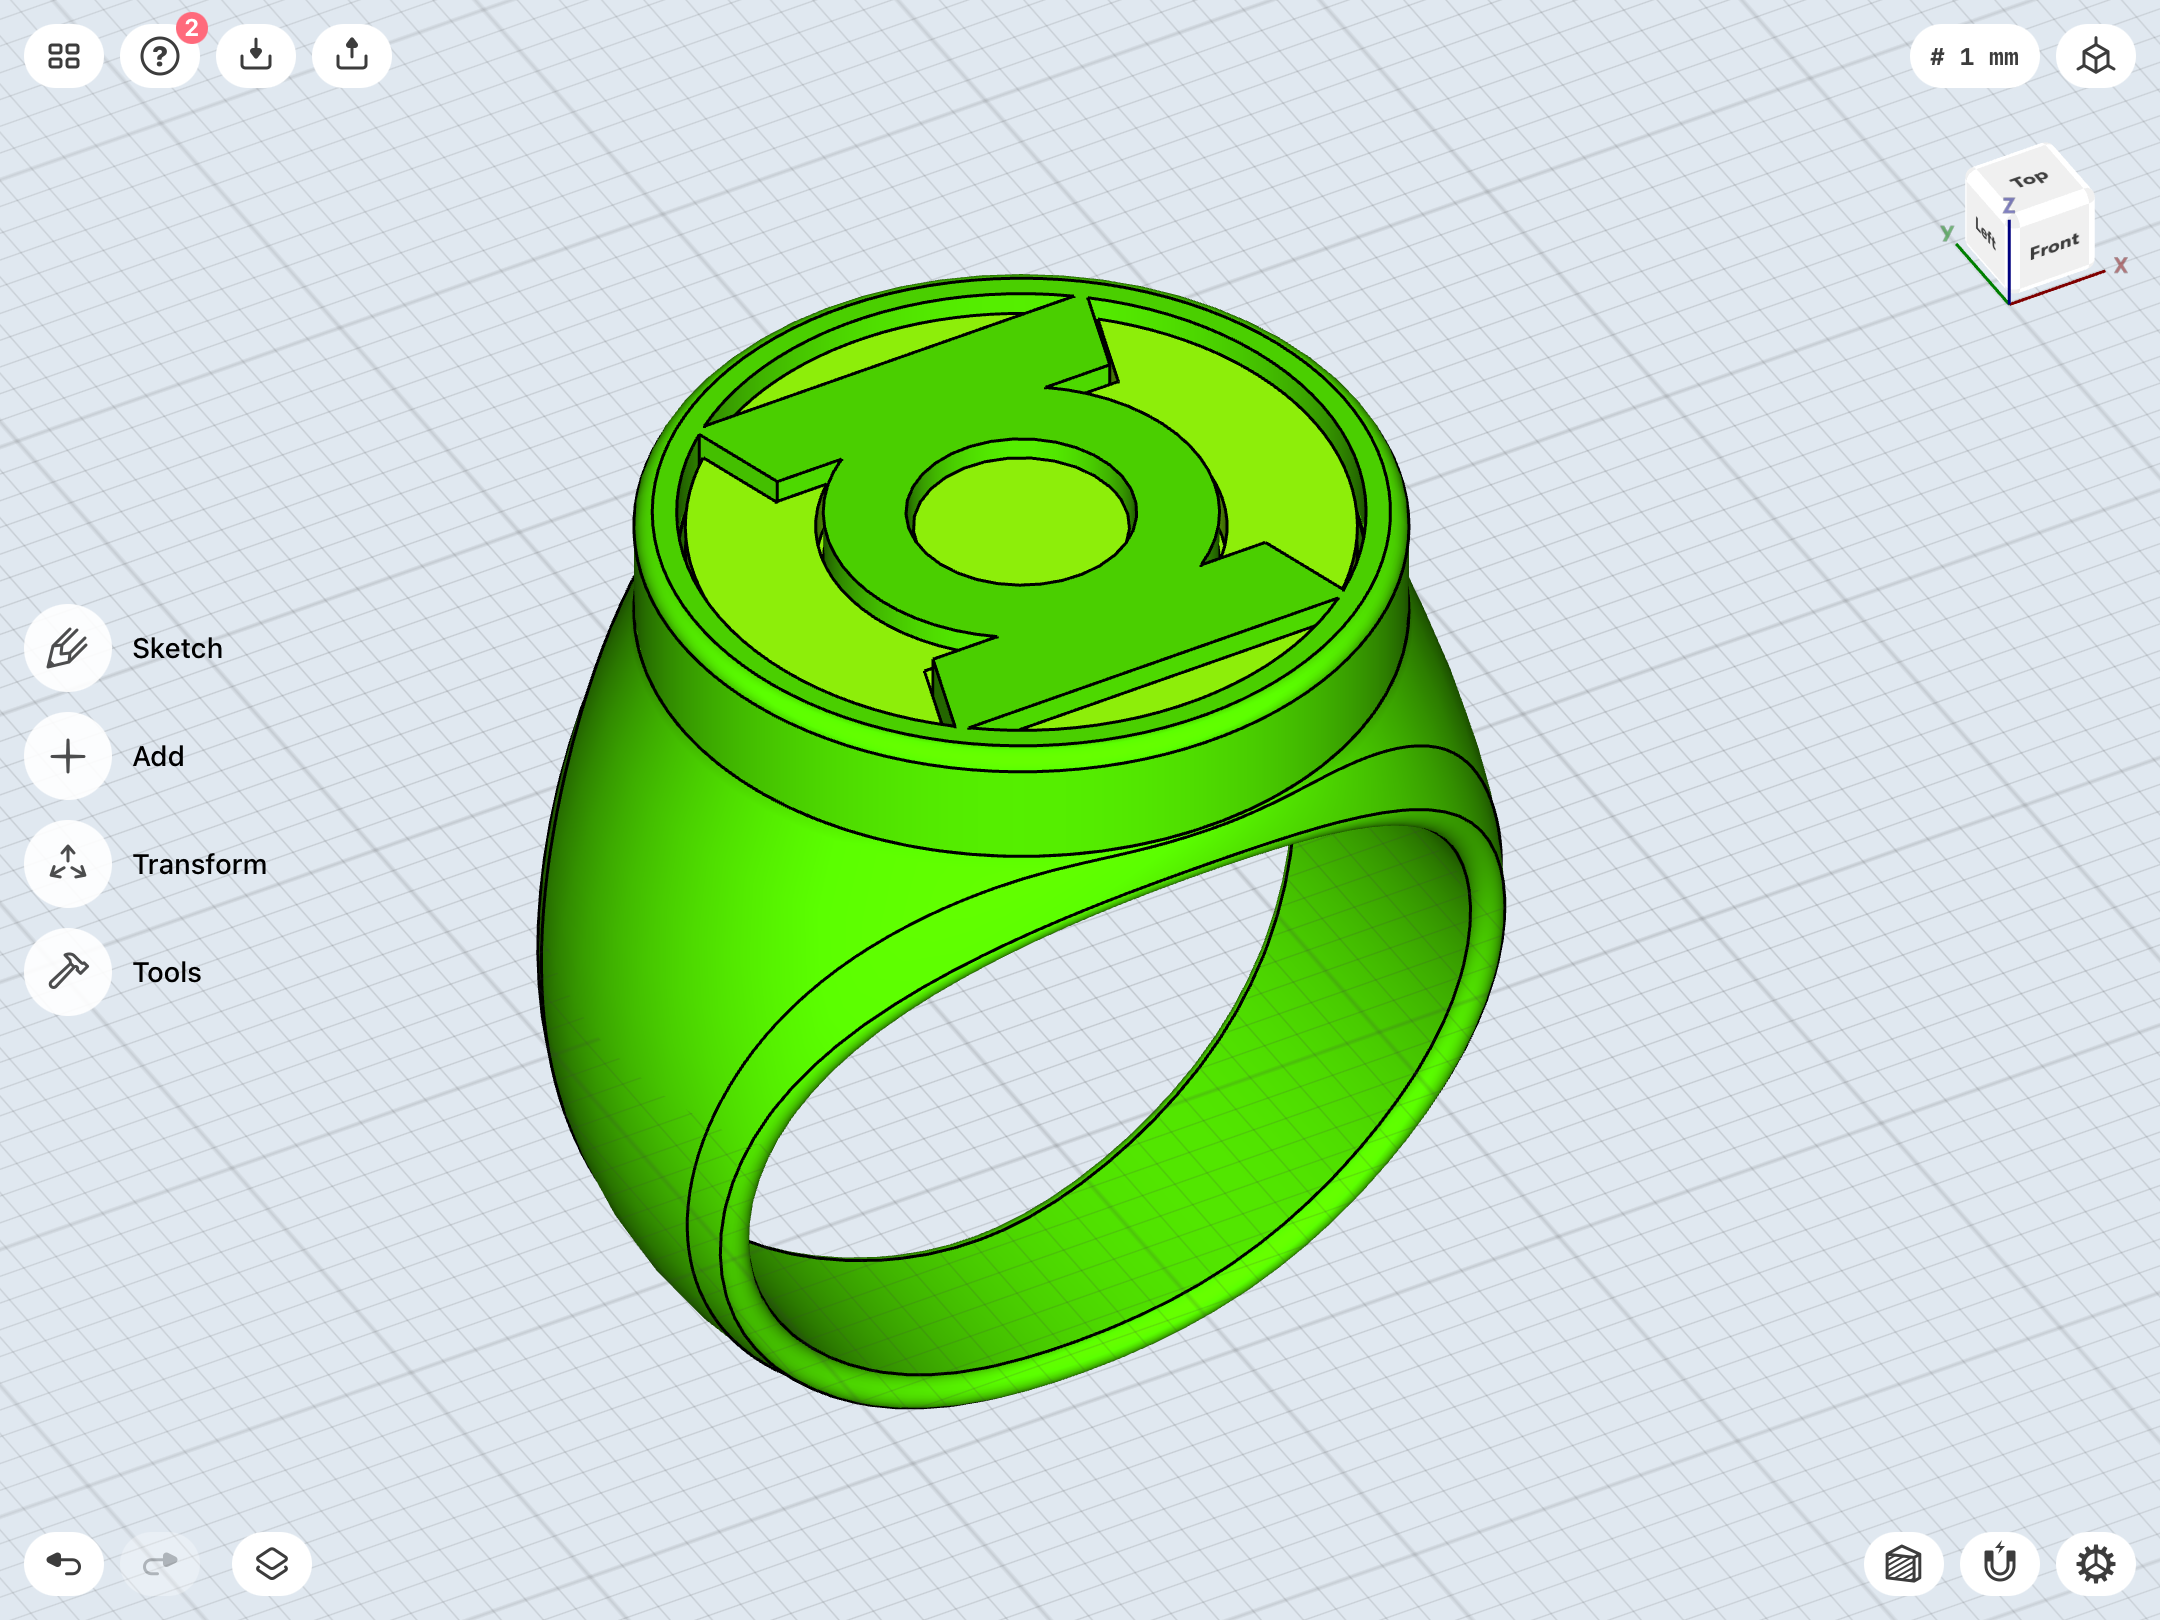Undo the last action
The height and width of the screenshot is (1620, 2160).
(x=64, y=1564)
